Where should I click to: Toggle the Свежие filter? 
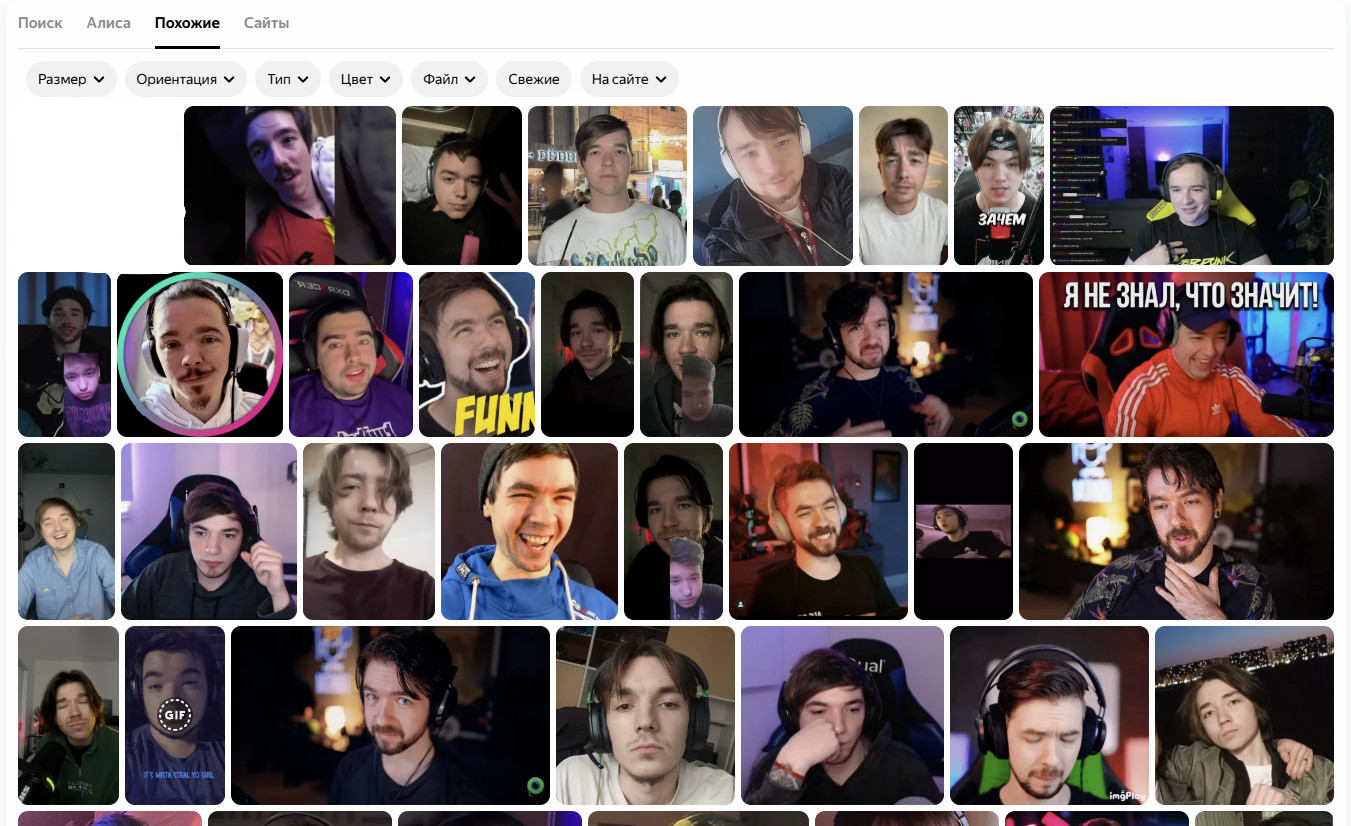[x=534, y=79]
